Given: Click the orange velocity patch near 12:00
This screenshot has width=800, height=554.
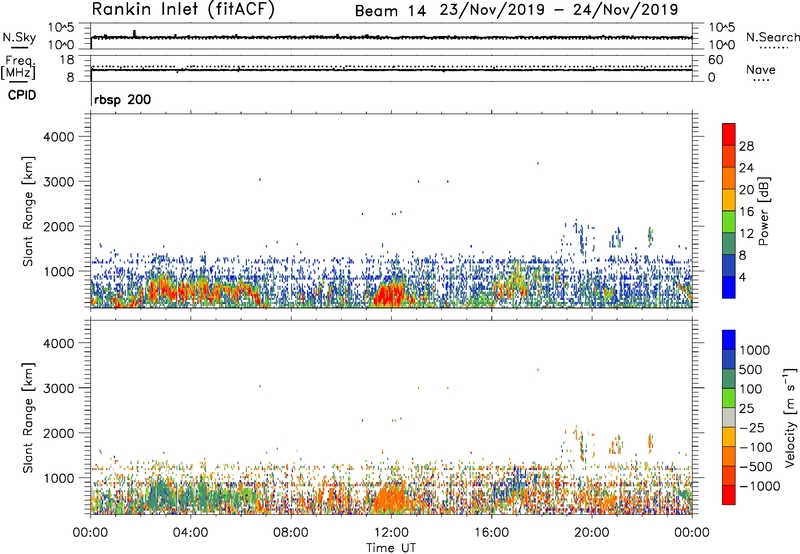Looking at the screenshot, I should [392, 497].
